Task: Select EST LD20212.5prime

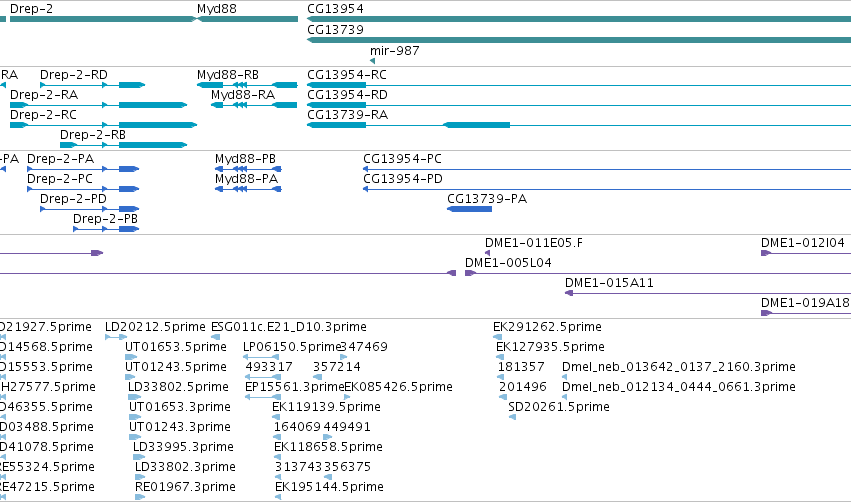Action: (x=155, y=327)
